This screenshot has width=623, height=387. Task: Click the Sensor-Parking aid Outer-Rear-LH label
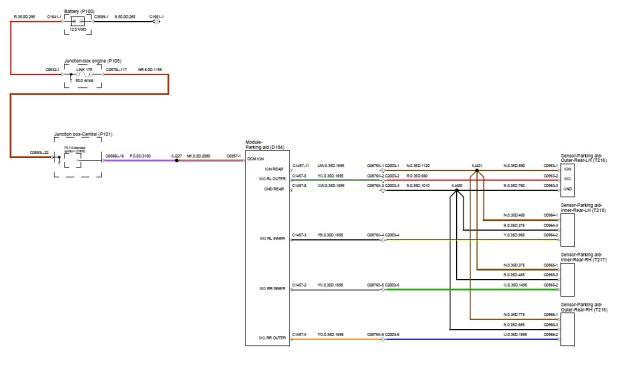coord(584,158)
